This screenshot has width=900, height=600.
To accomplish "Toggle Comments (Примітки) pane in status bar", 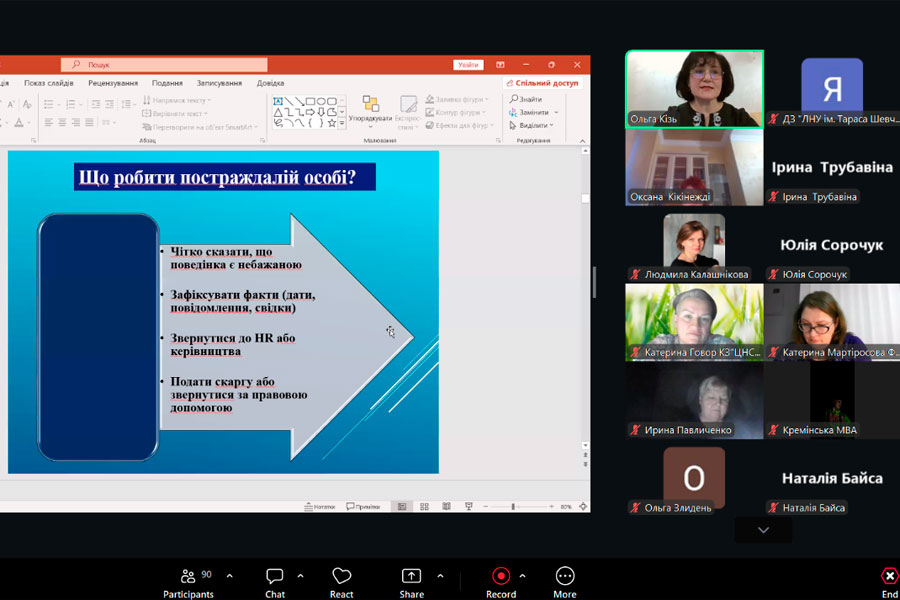I will coord(364,507).
